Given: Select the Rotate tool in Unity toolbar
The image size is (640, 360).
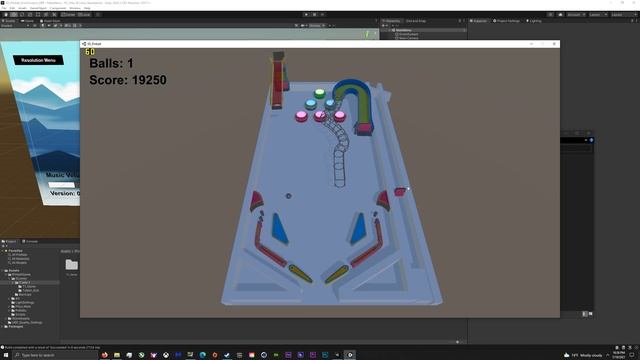Looking at the screenshot, I should point(22,15).
